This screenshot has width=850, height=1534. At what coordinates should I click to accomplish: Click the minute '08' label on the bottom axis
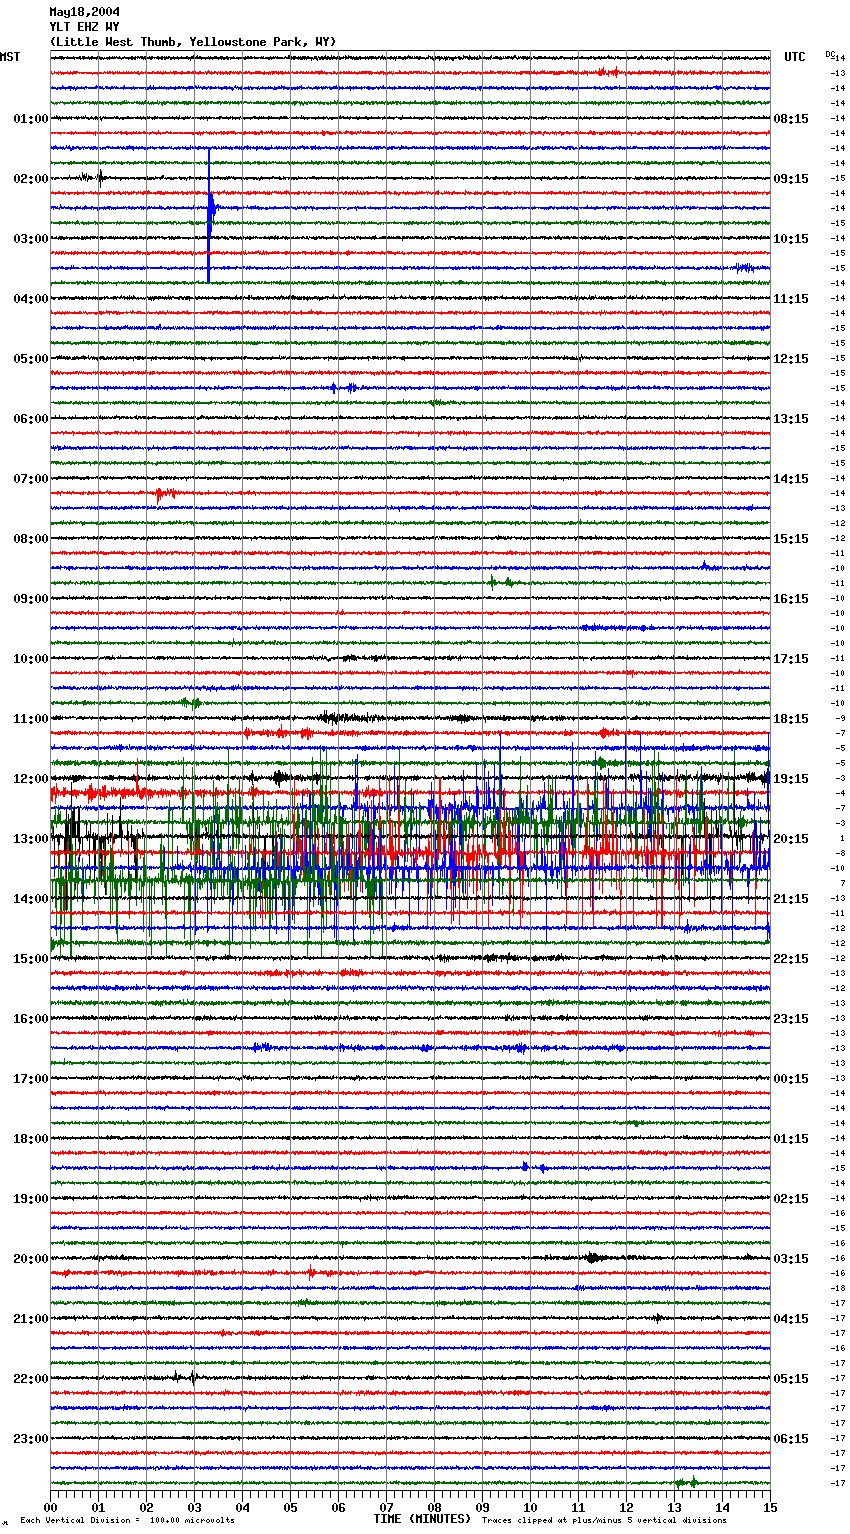tap(434, 1506)
